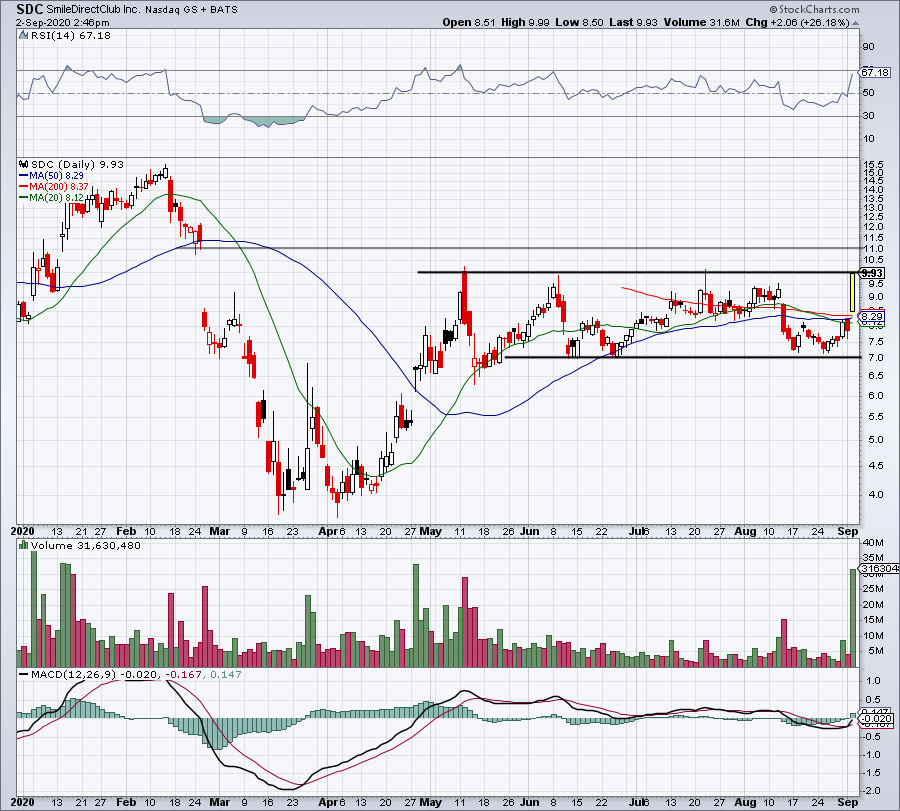Click the MACD legend line icon
900x811 pixels.
24,674
